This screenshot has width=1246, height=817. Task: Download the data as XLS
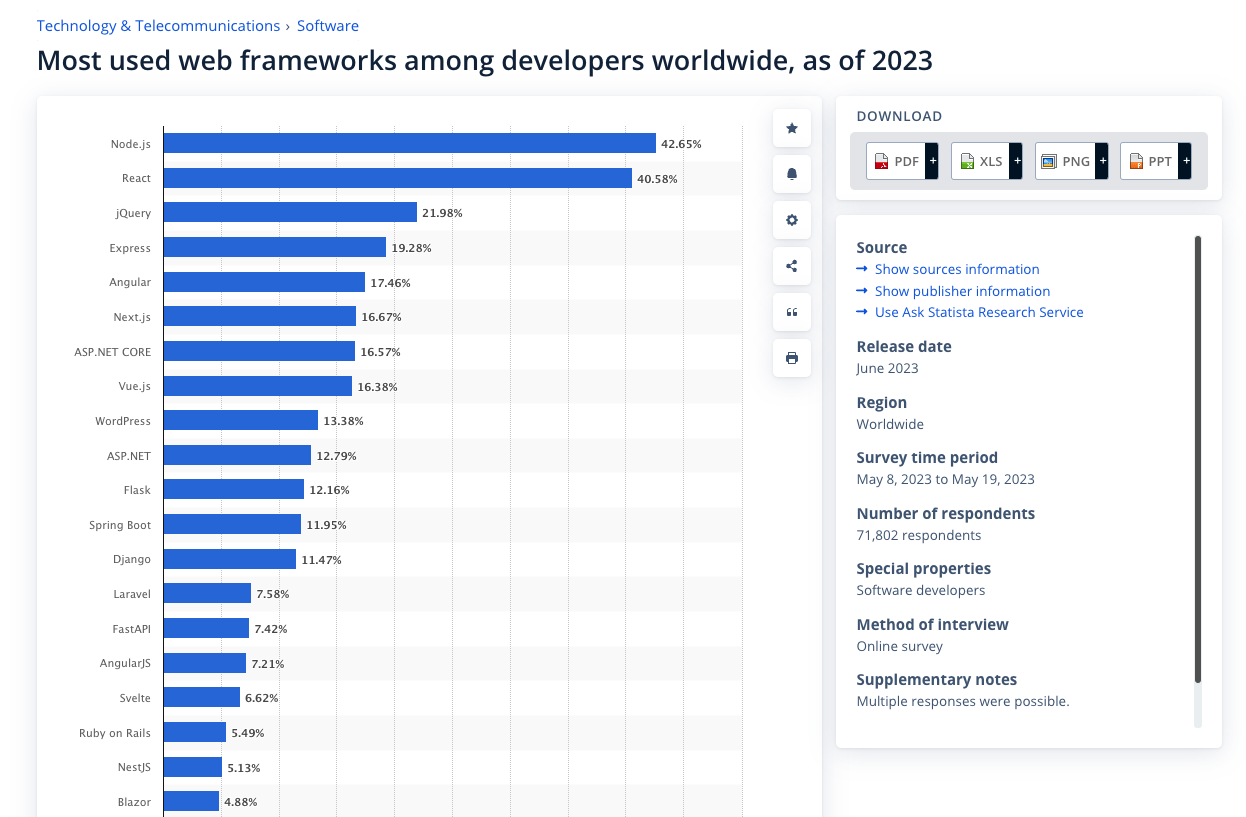980,161
